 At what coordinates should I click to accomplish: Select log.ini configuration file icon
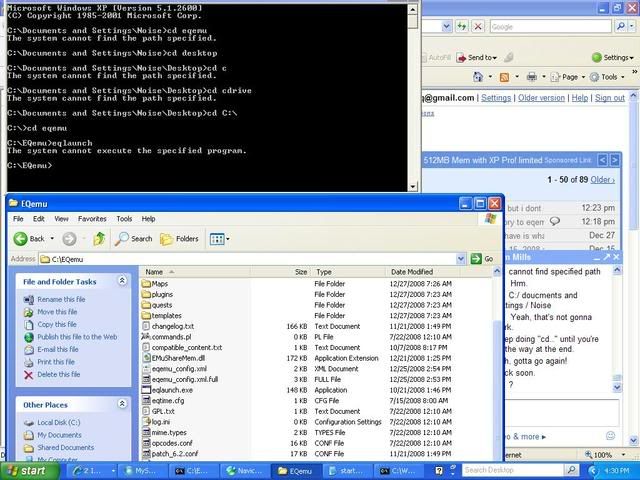pos(146,422)
